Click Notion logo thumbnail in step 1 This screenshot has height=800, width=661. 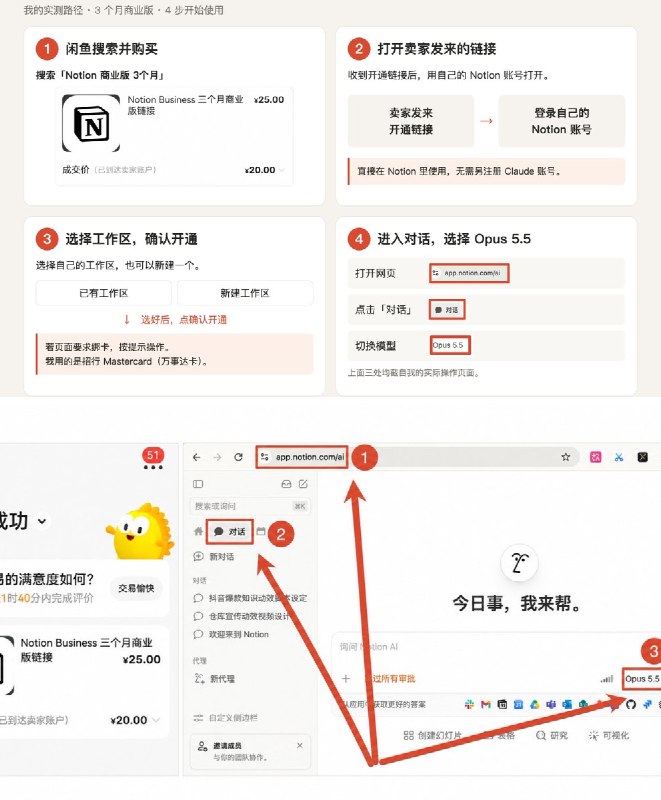point(91,123)
